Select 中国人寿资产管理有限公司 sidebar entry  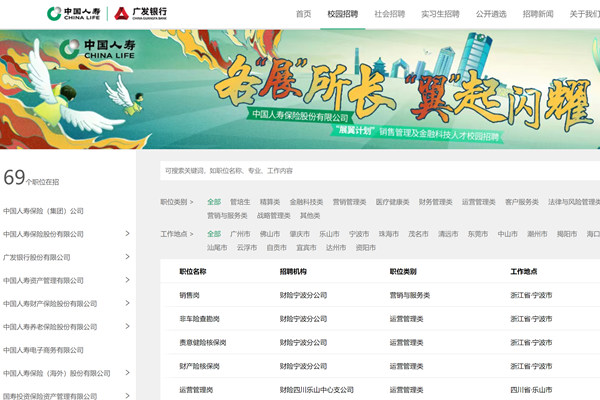[43, 281]
